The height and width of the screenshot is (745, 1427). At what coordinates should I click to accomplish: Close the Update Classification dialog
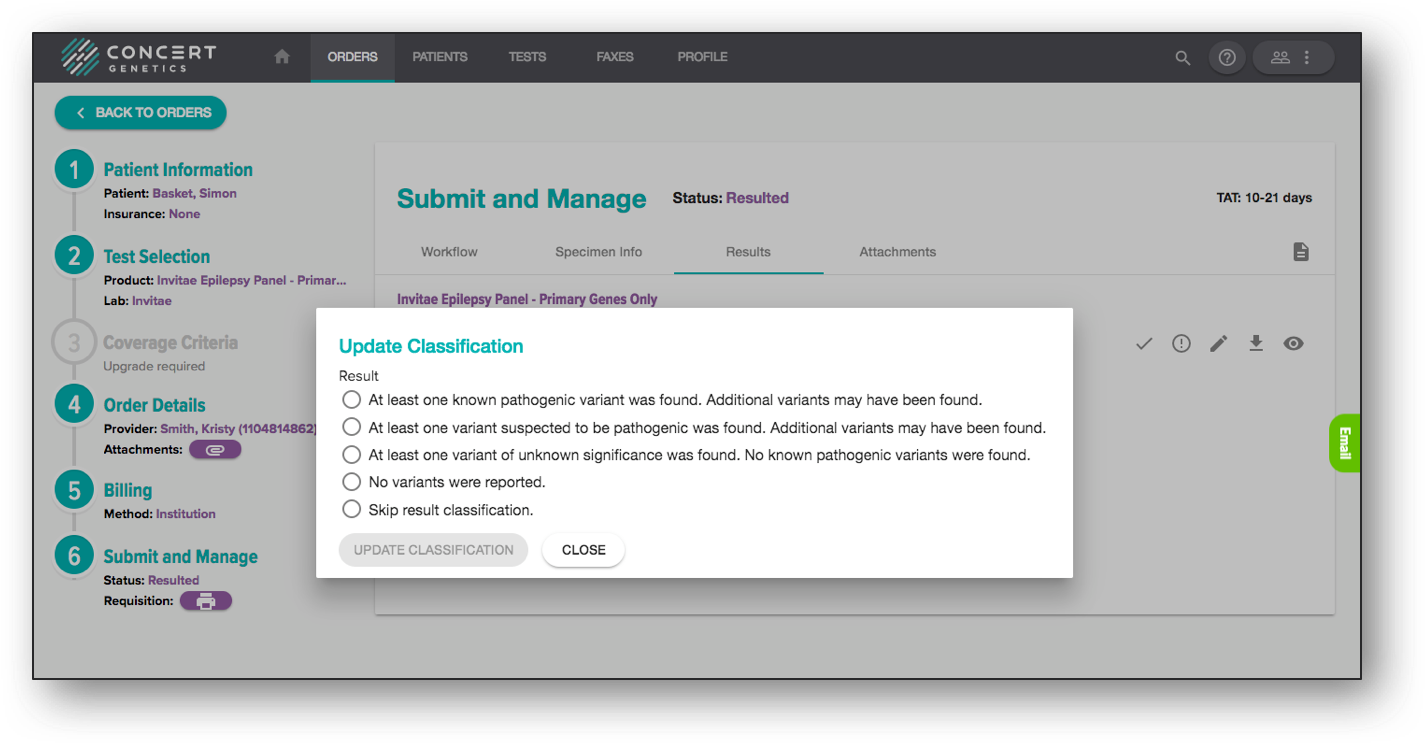583,549
